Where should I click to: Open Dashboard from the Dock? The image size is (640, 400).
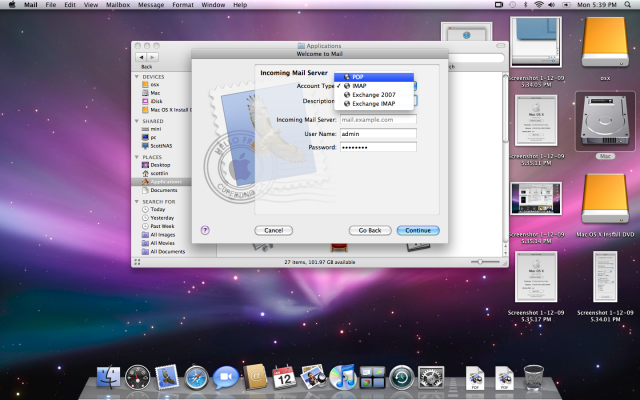click(x=138, y=377)
